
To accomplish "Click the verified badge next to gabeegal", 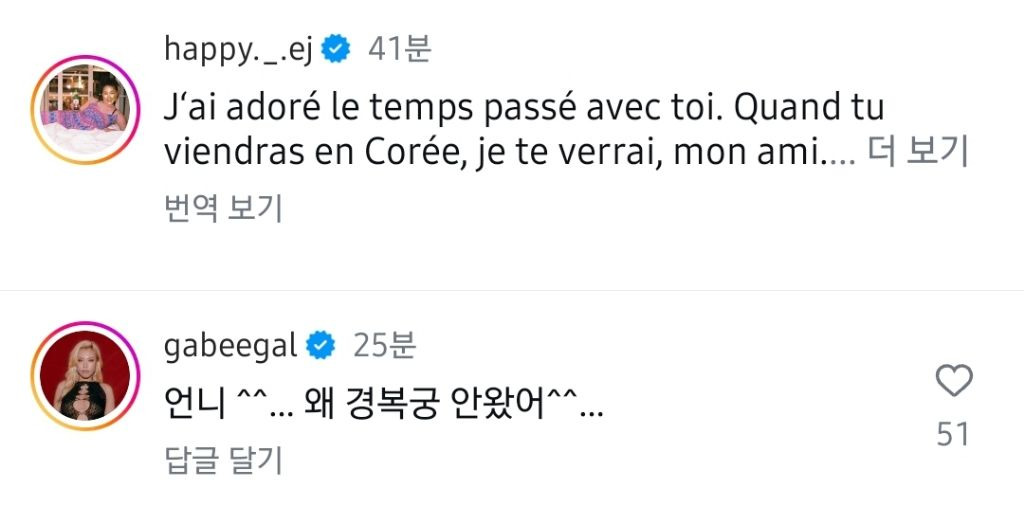I will [x=321, y=346].
